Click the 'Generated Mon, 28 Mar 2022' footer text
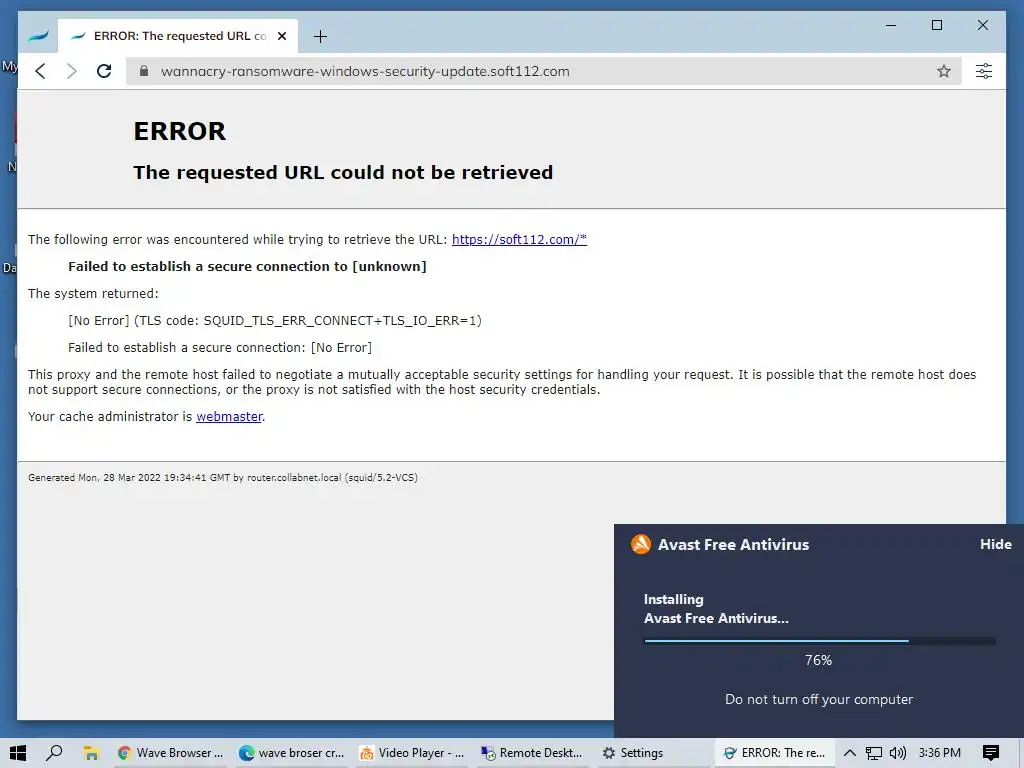Image resolution: width=1024 pixels, height=768 pixels. pyautogui.click(x=223, y=477)
